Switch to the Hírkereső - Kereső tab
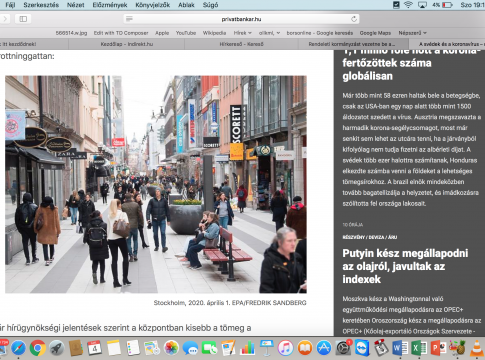Viewport: 485px width, 360px height. [242, 44]
